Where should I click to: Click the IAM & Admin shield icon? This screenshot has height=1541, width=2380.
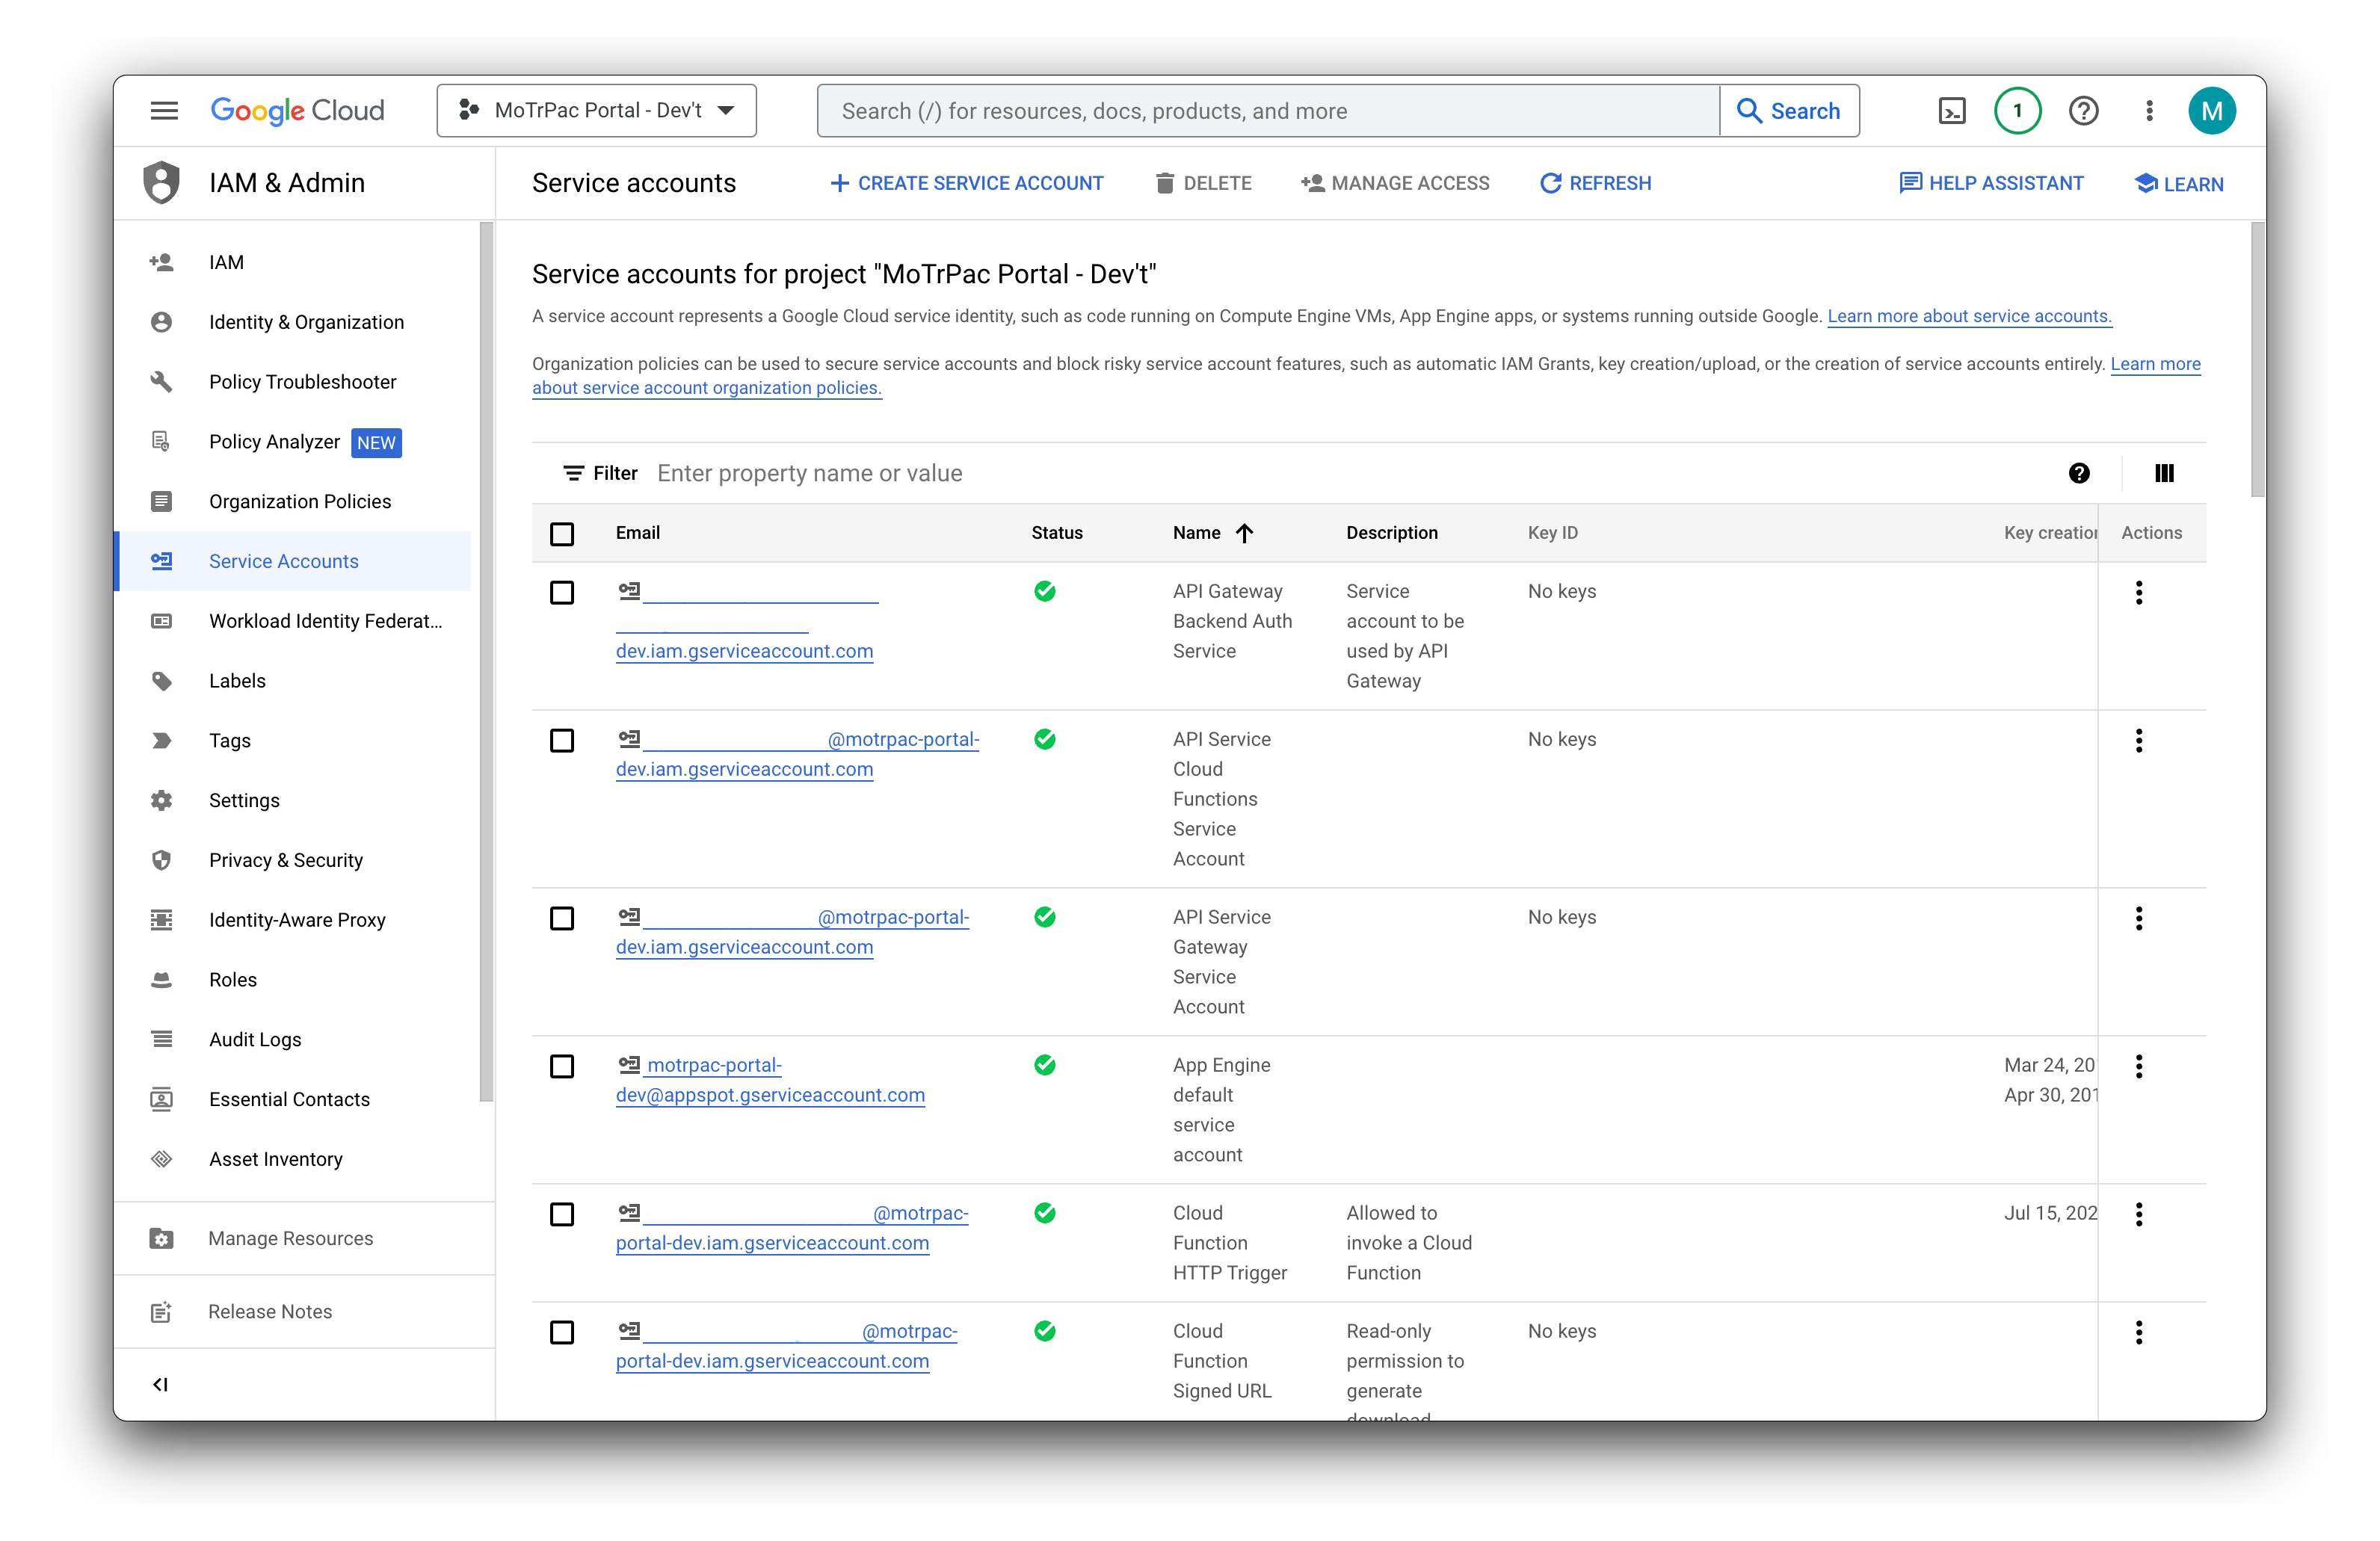click(161, 183)
